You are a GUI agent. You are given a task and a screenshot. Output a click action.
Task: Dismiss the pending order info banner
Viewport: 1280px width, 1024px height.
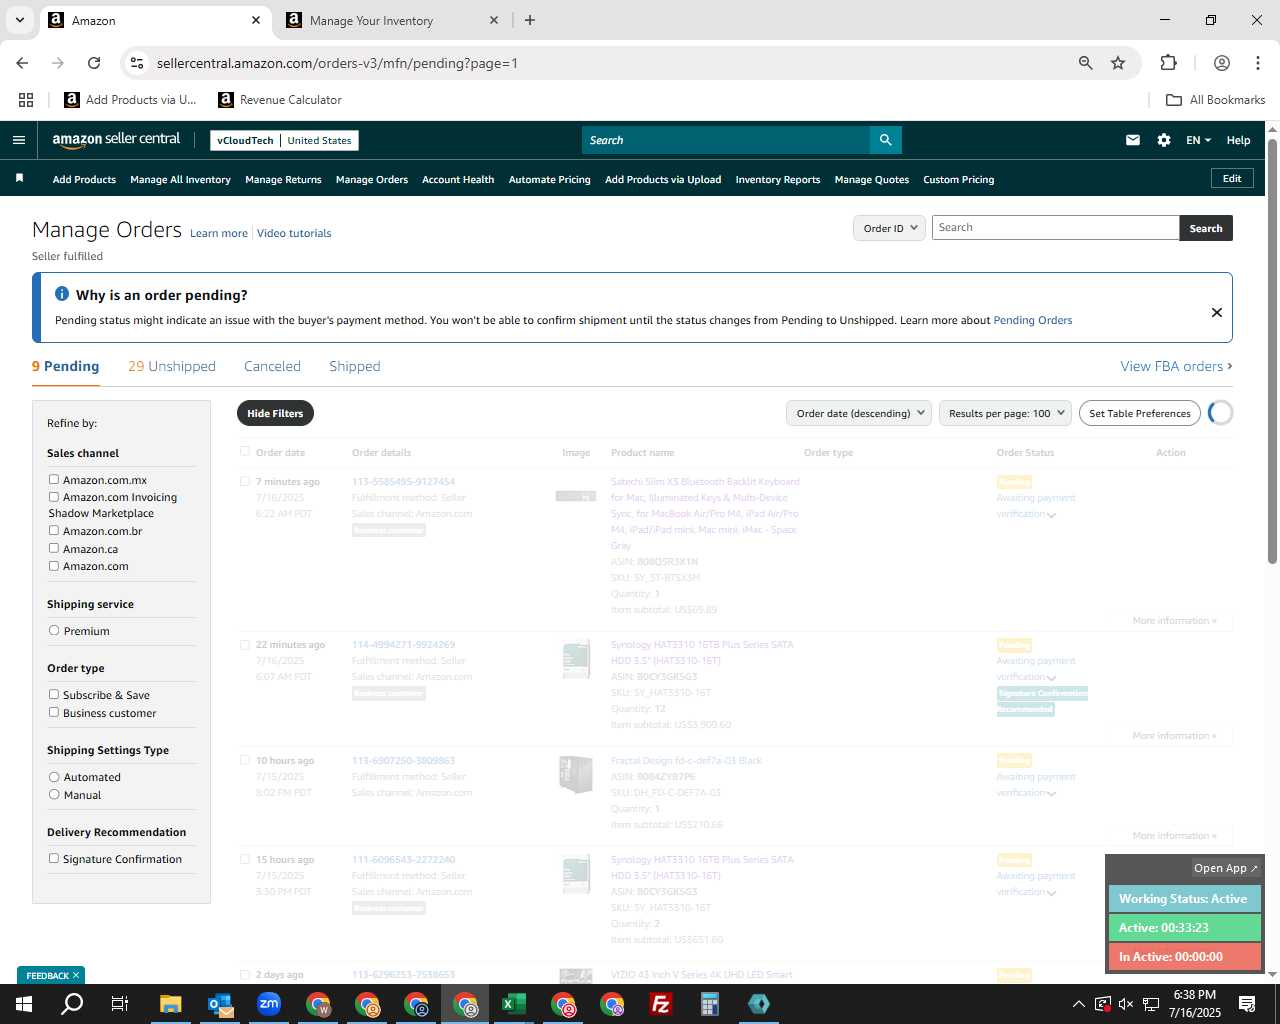pos(1217,312)
